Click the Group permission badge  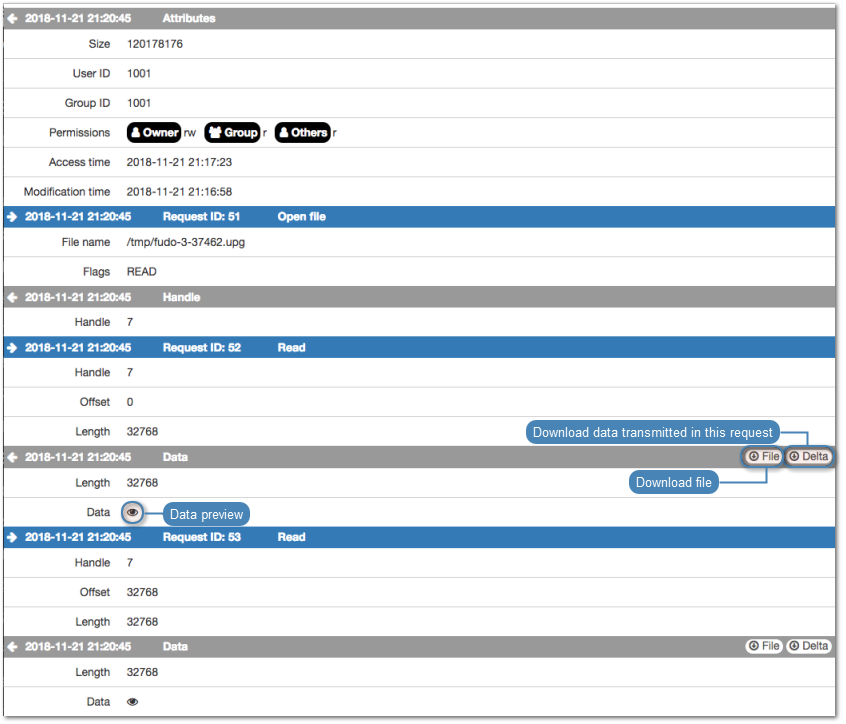coord(232,132)
